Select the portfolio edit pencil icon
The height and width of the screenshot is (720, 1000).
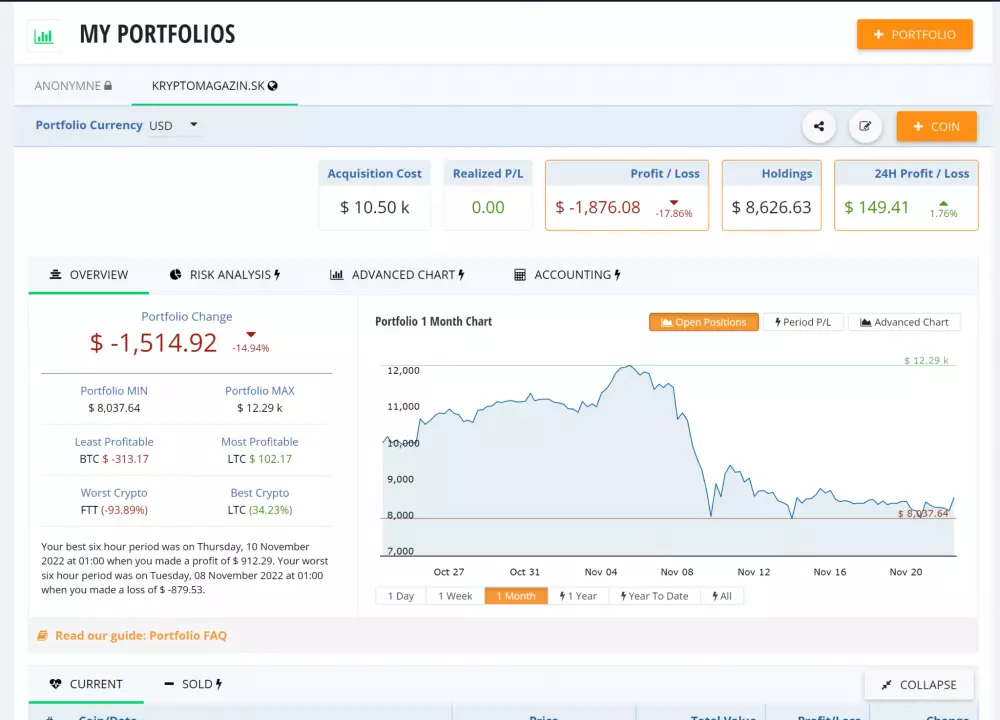pos(865,126)
